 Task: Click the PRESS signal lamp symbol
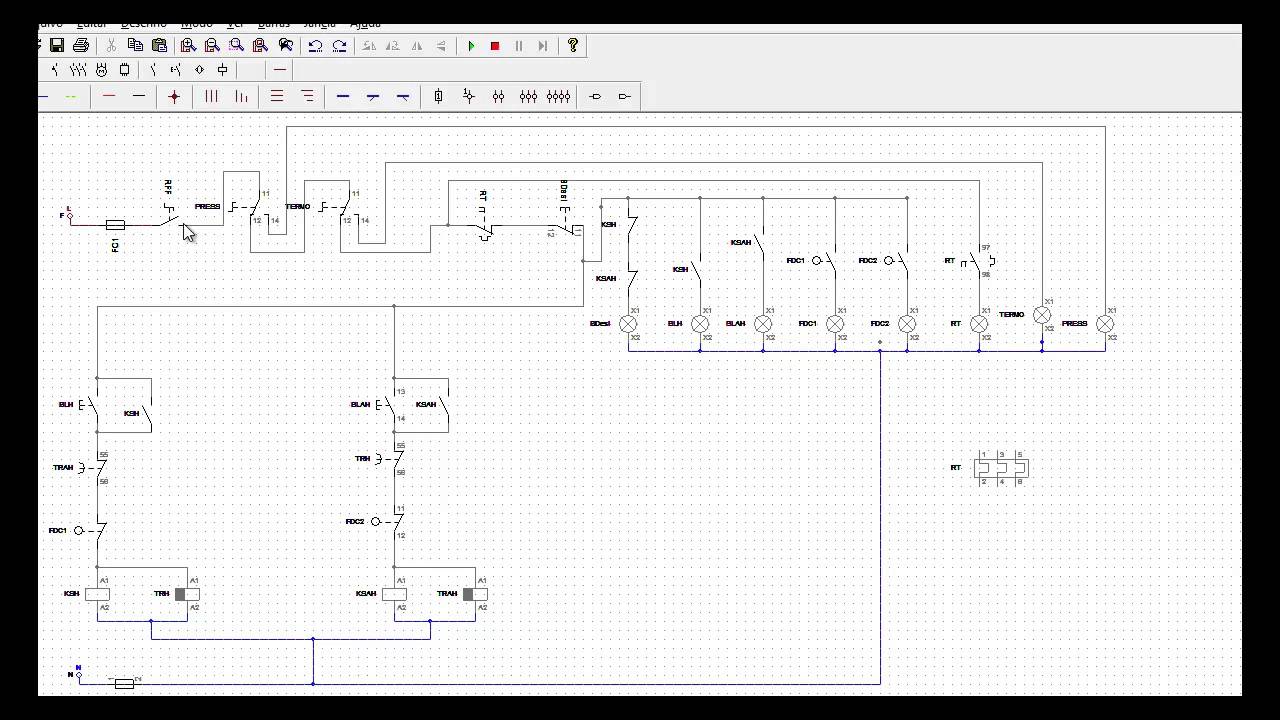(1105, 324)
